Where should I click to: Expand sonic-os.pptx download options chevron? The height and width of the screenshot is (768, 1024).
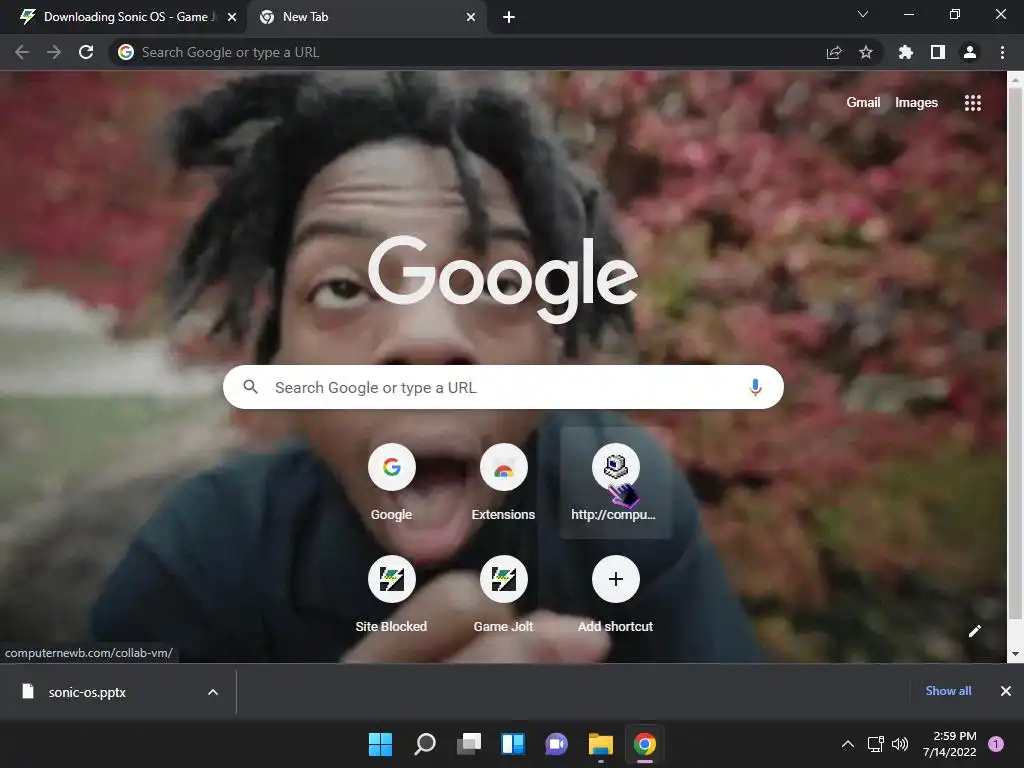click(x=213, y=692)
